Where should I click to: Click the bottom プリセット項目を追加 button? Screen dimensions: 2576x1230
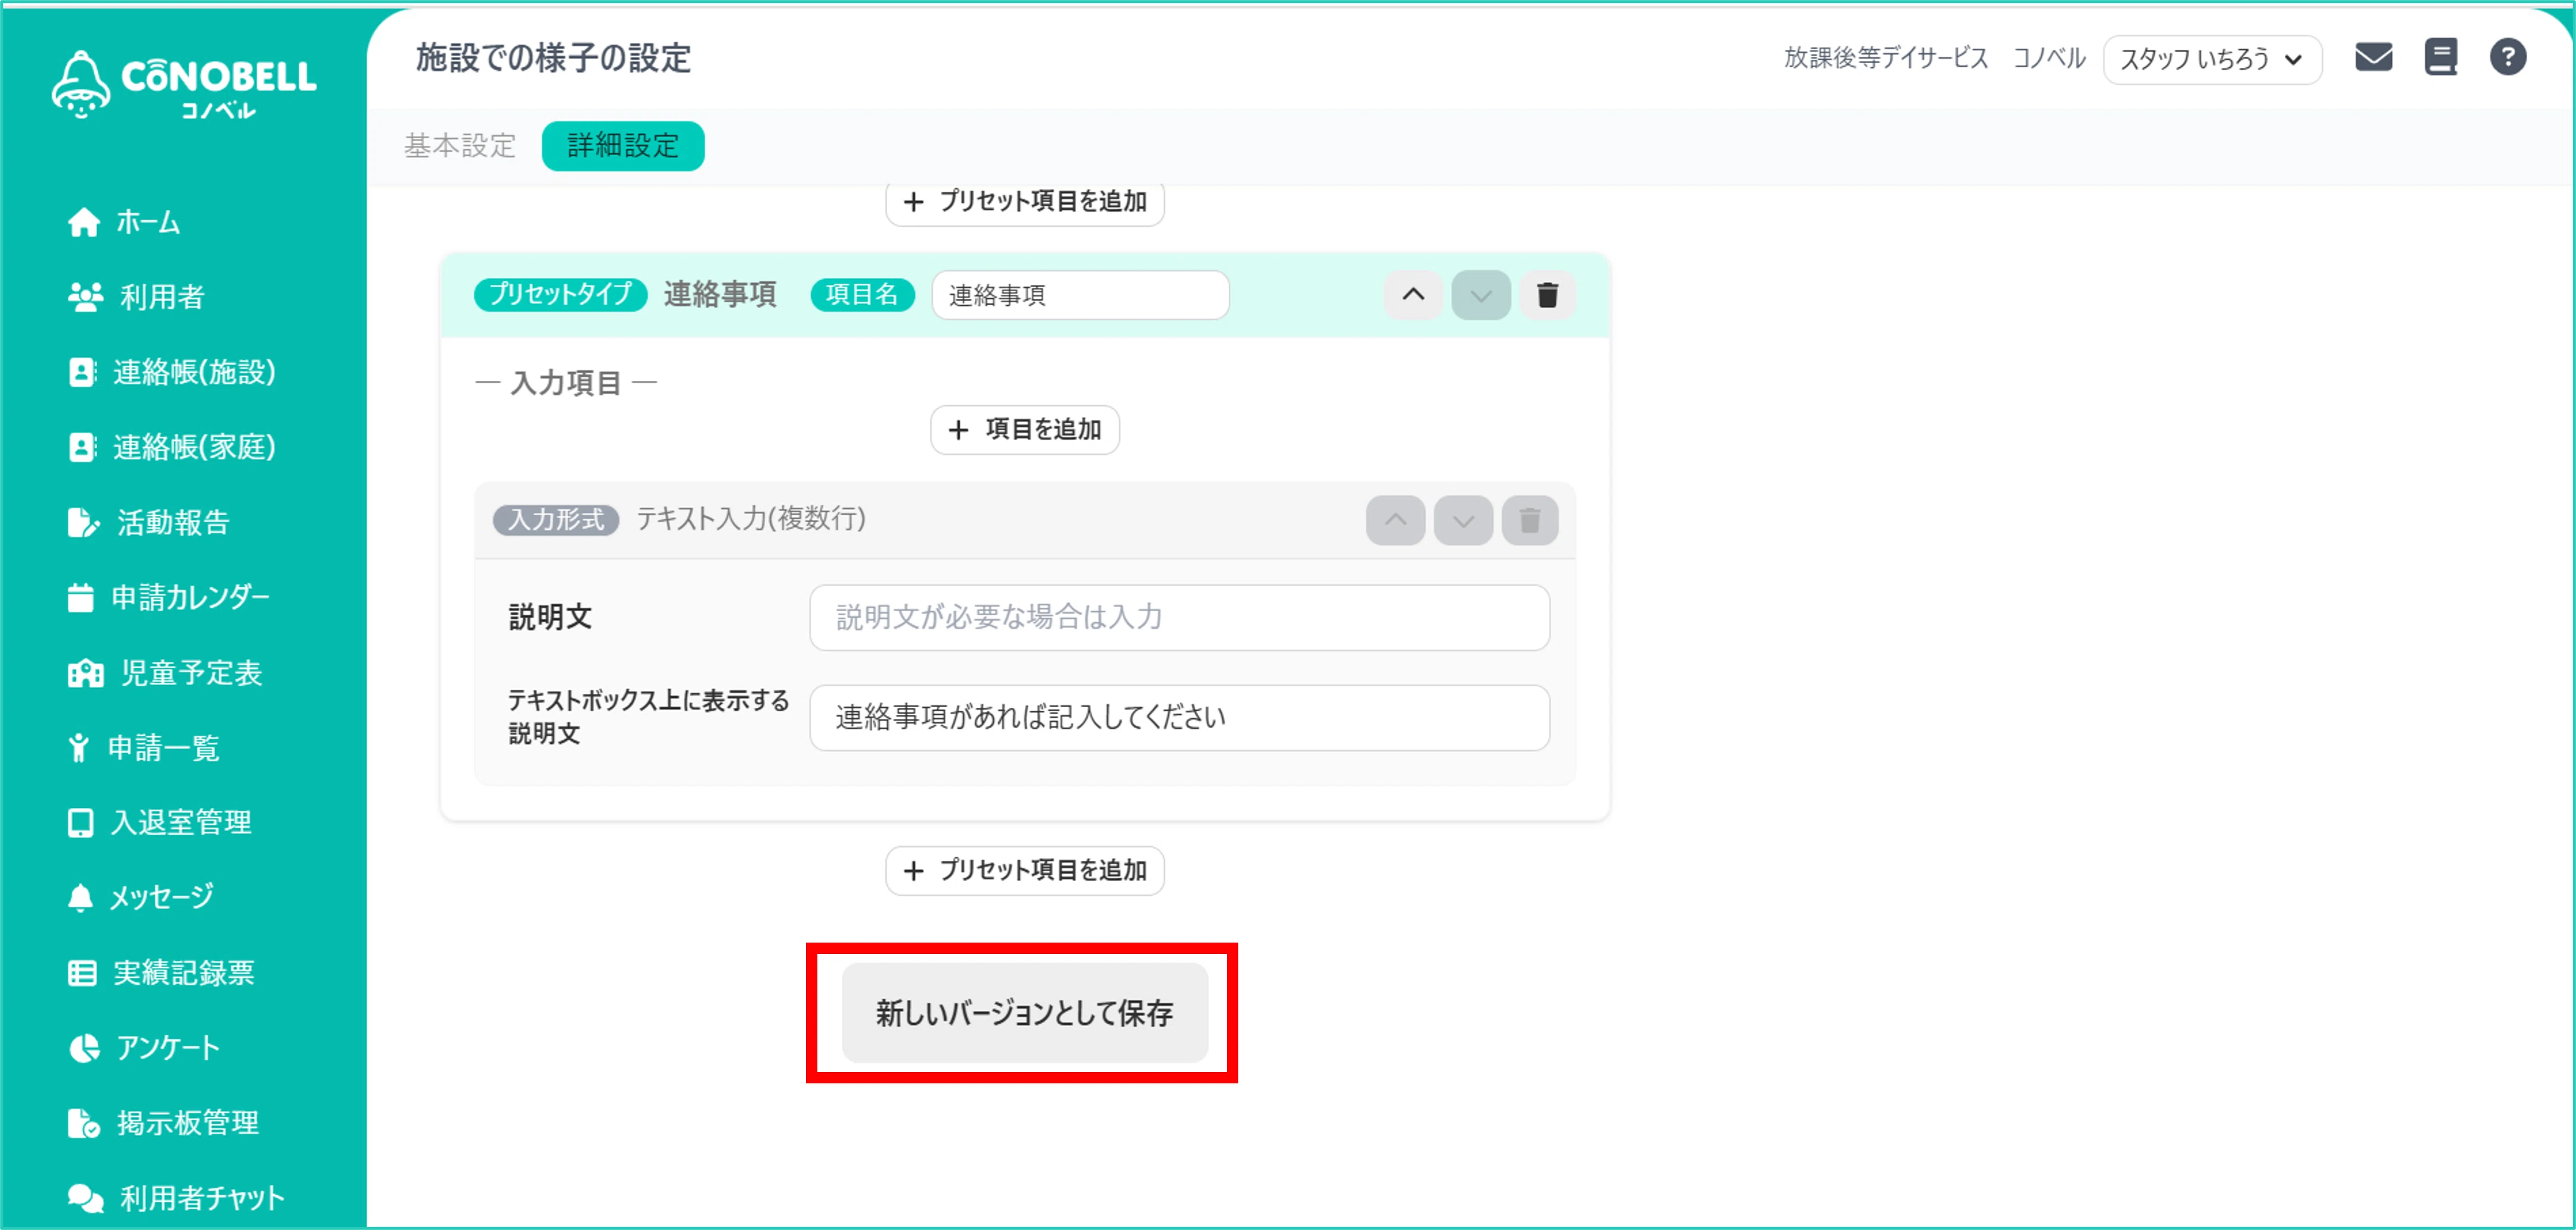tap(1024, 870)
